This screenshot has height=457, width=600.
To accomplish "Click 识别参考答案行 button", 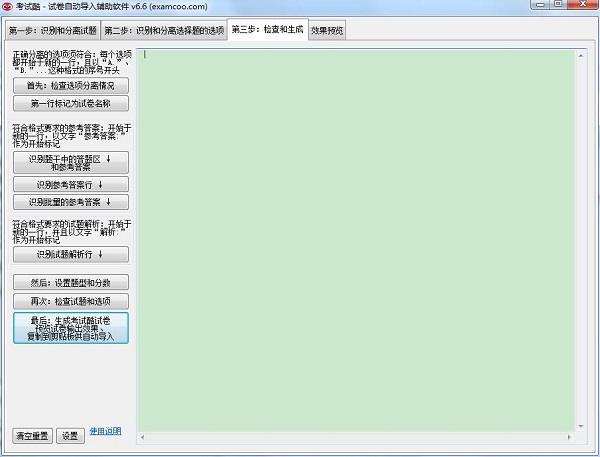I will (x=71, y=184).
